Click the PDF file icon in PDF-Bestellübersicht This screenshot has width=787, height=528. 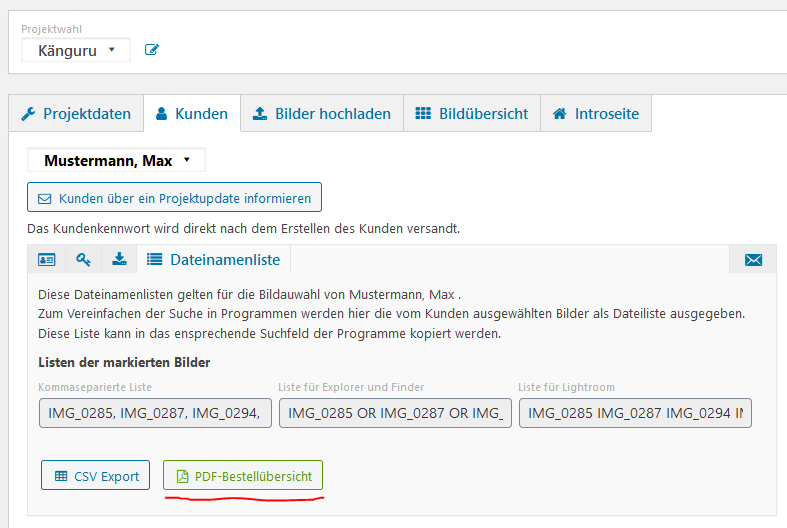coord(182,476)
